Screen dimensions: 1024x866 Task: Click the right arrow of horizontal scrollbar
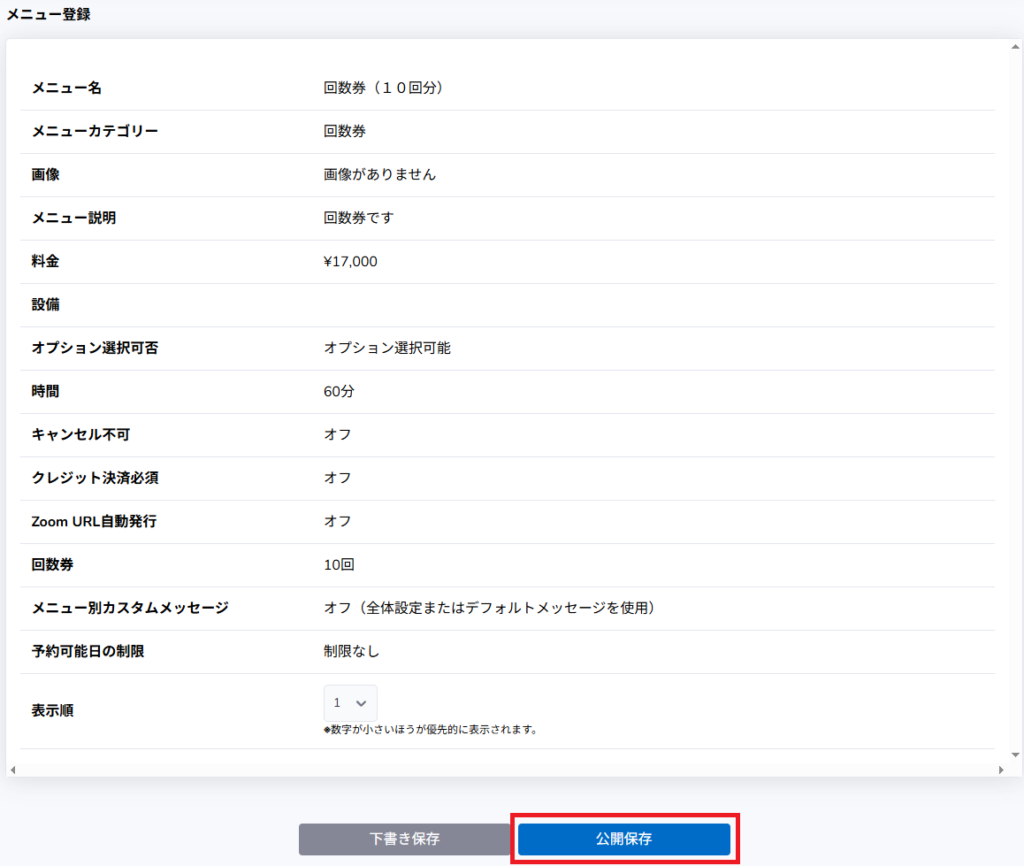click(x=1001, y=770)
